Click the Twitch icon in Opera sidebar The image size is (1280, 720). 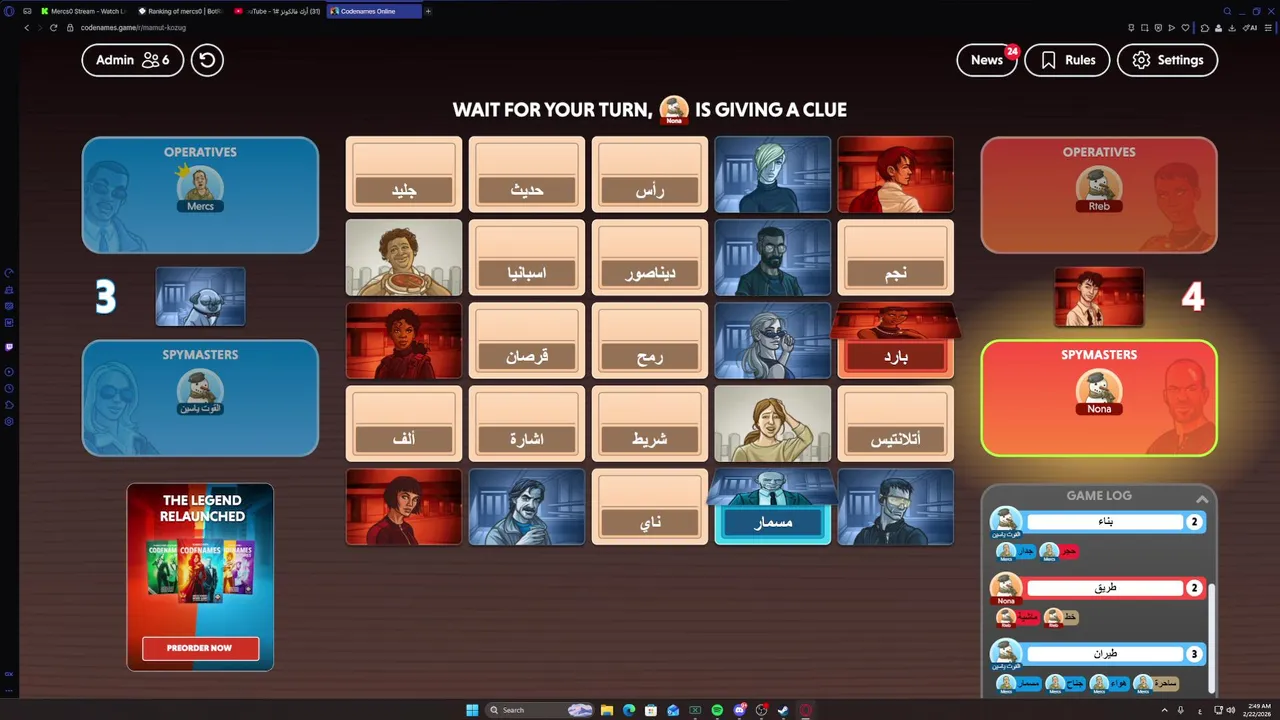(x=9, y=347)
